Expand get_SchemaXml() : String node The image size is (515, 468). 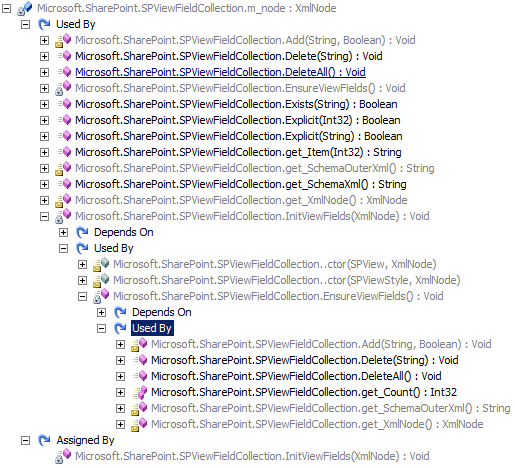click(44, 184)
